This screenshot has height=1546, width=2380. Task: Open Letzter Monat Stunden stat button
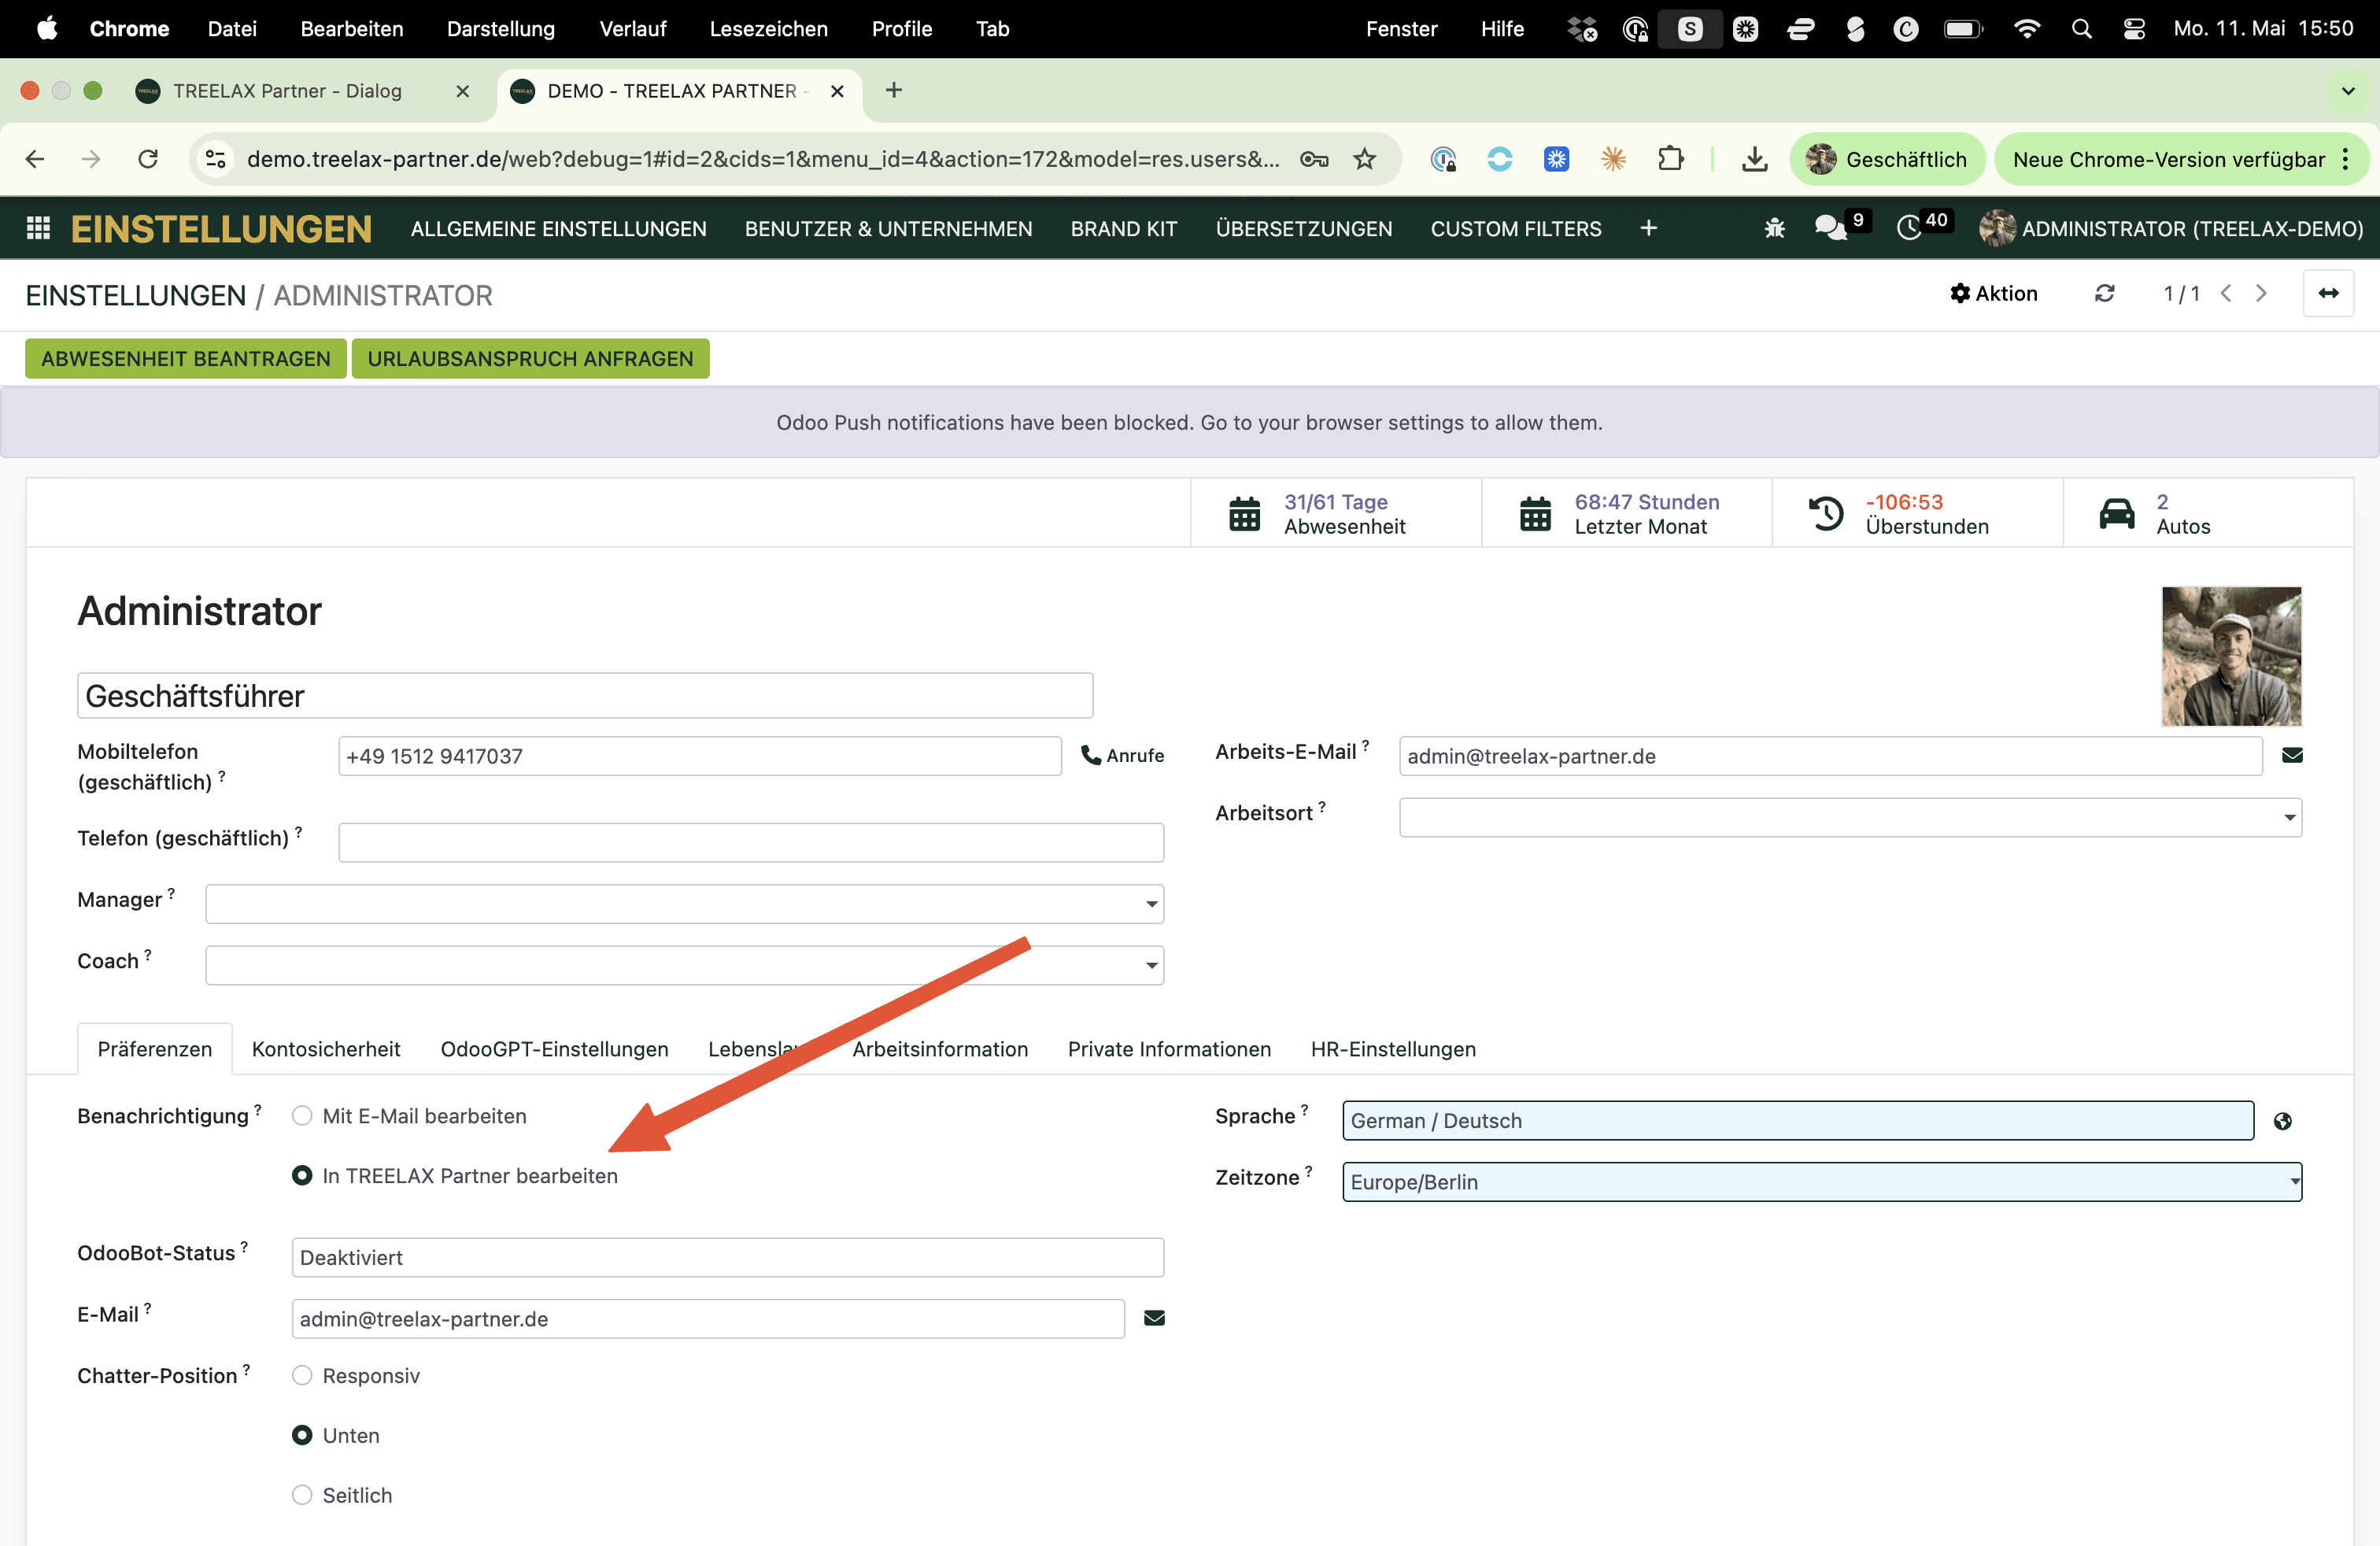pyautogui.click(x=1627, y=513)
